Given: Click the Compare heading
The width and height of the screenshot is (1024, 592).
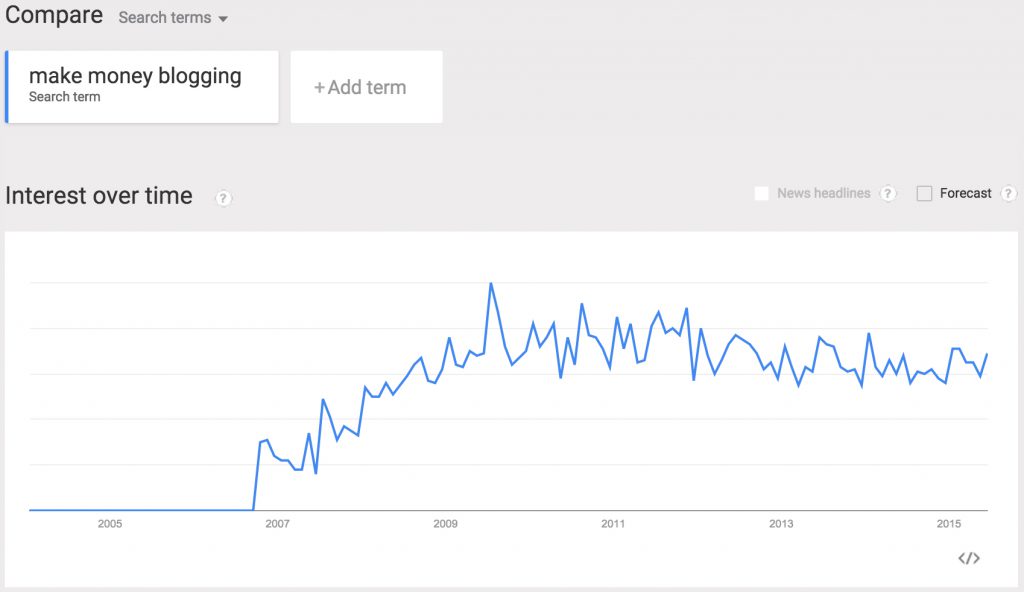Looking at the screenshot, I should tap(54, 15).
